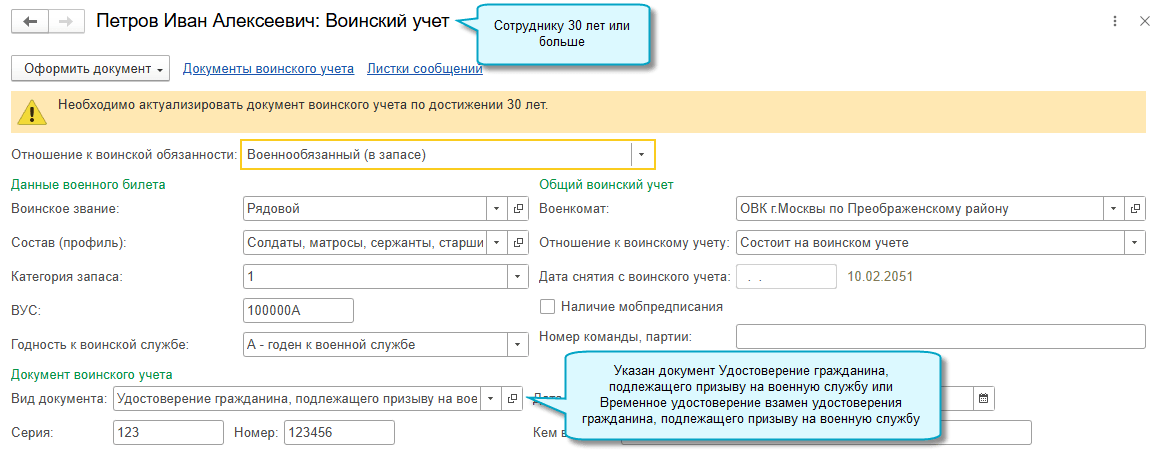Image resolution: width=1150 pixels, height=450 pixels.
Task: Expand the Воинское звание dropdown arrow
Action: tap(497, 209)
